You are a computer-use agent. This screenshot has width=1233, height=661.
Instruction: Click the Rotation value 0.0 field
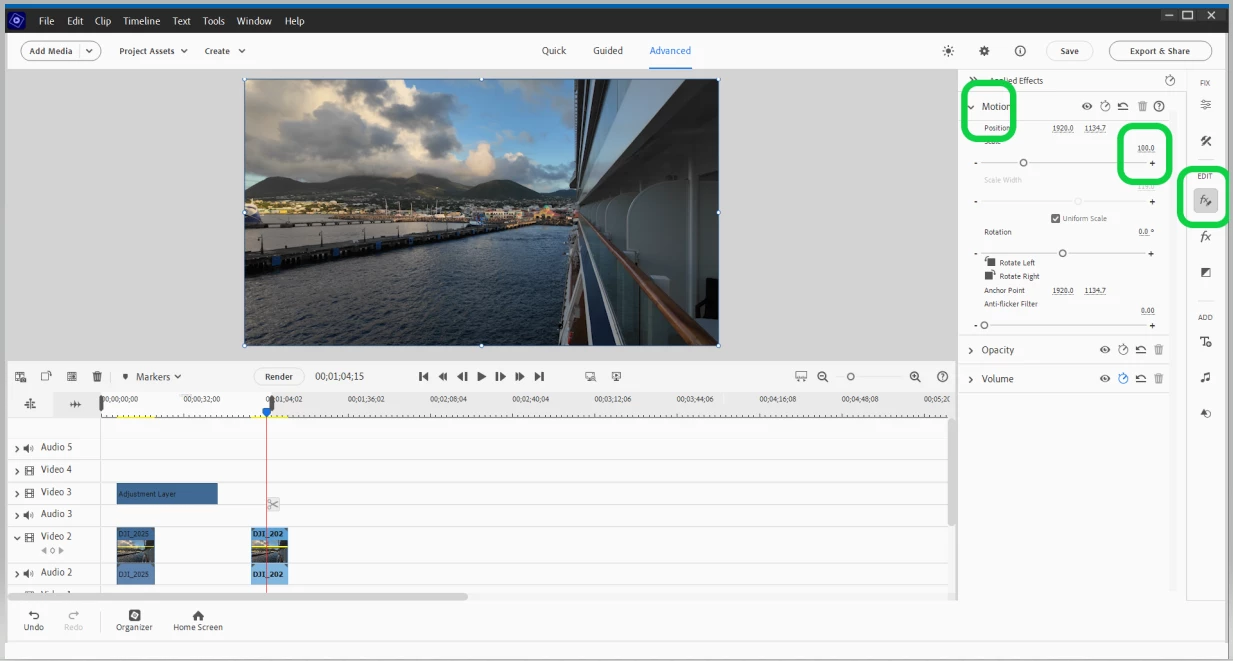coord(1144,232)
